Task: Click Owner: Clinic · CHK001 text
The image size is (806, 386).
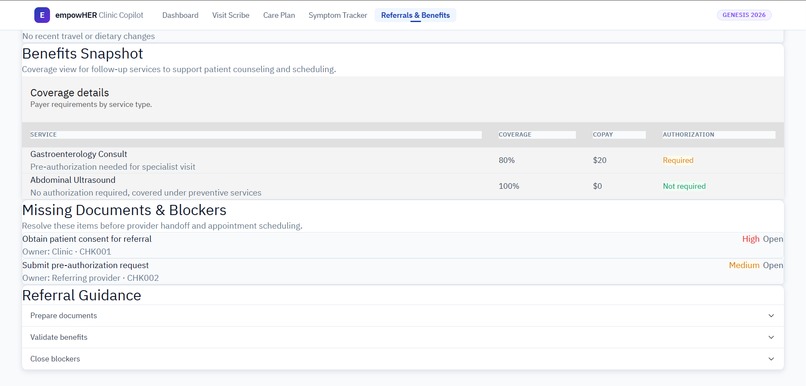Action: [66, 252]
